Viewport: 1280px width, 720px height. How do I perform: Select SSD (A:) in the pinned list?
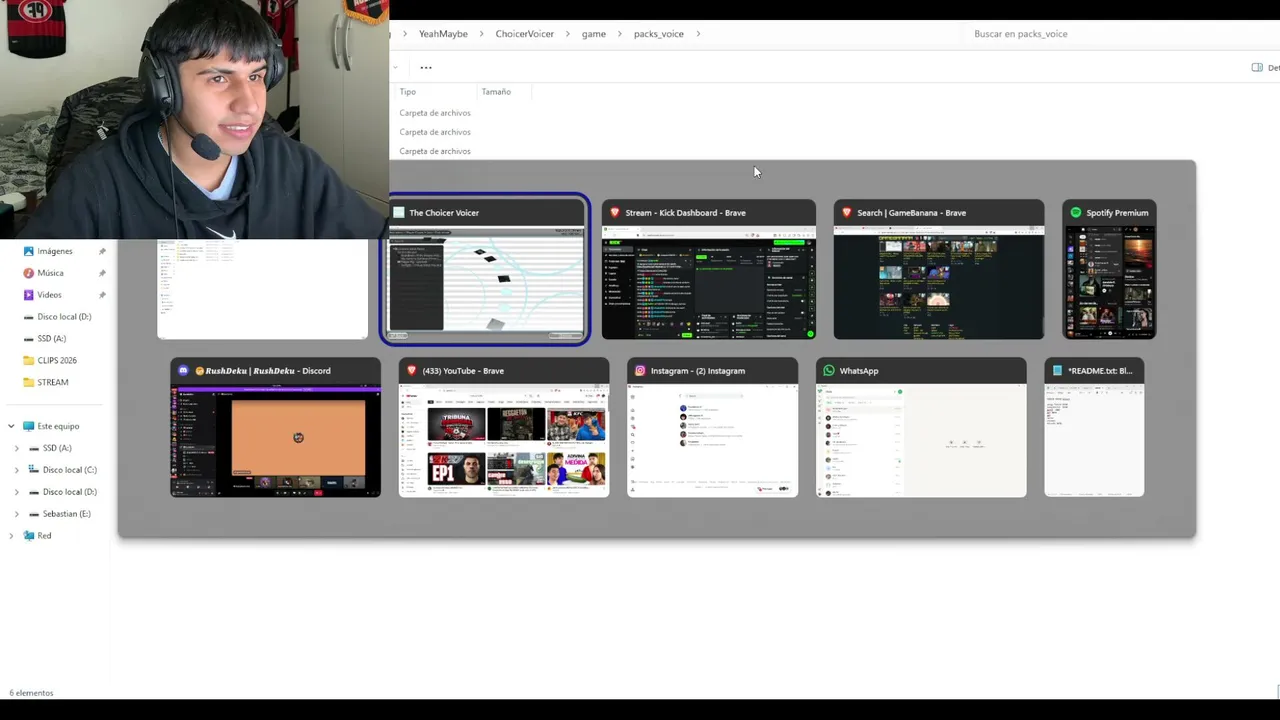point(52,339)
